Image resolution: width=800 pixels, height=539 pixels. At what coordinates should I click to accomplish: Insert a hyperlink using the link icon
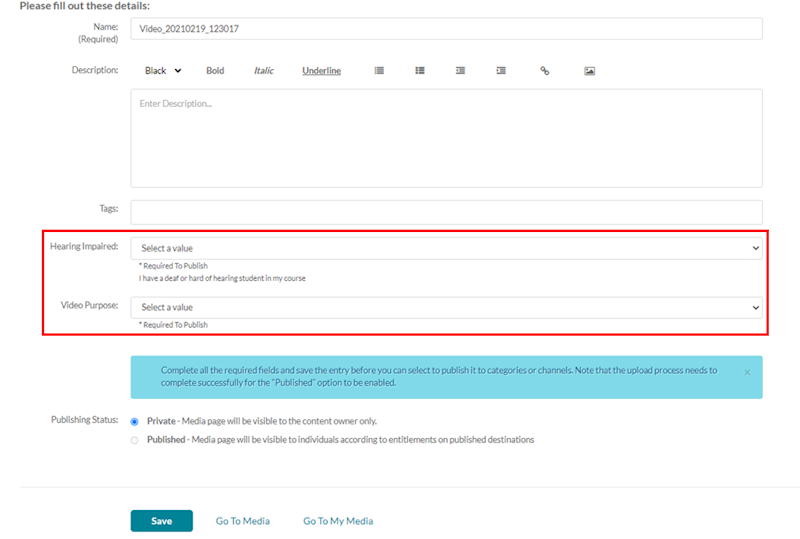pyautogui.click(x=545, y=71)
